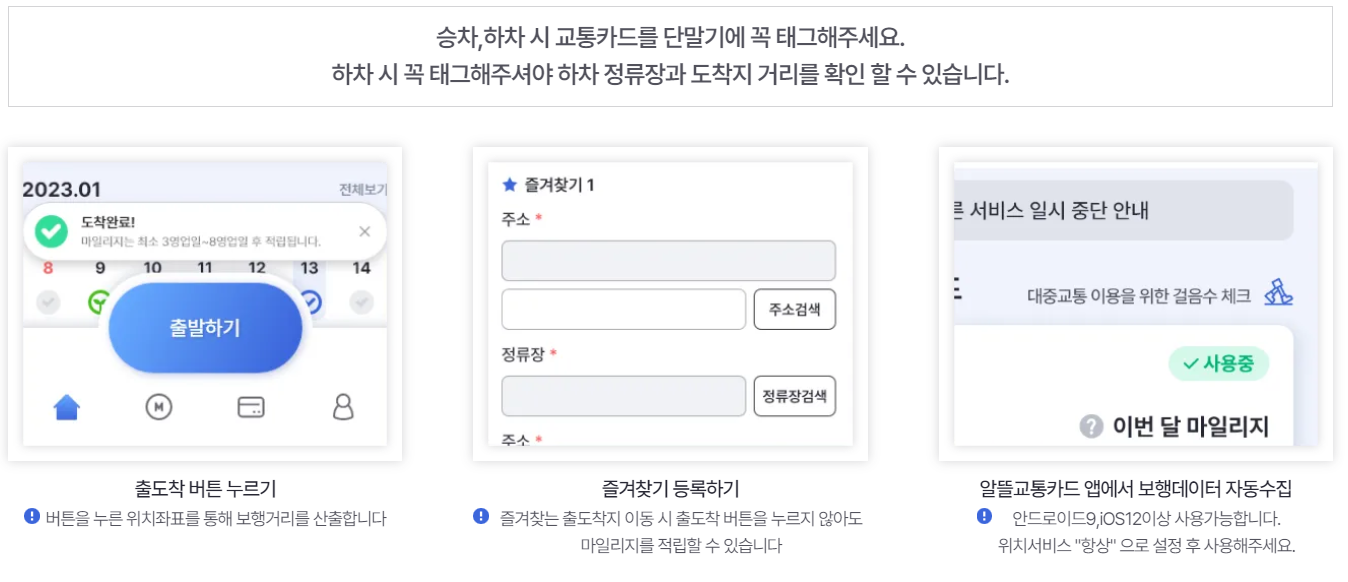This screenshot has width=1348, height=582.
Task: Toggle the gray check below date 8
Action: point(48,301)
